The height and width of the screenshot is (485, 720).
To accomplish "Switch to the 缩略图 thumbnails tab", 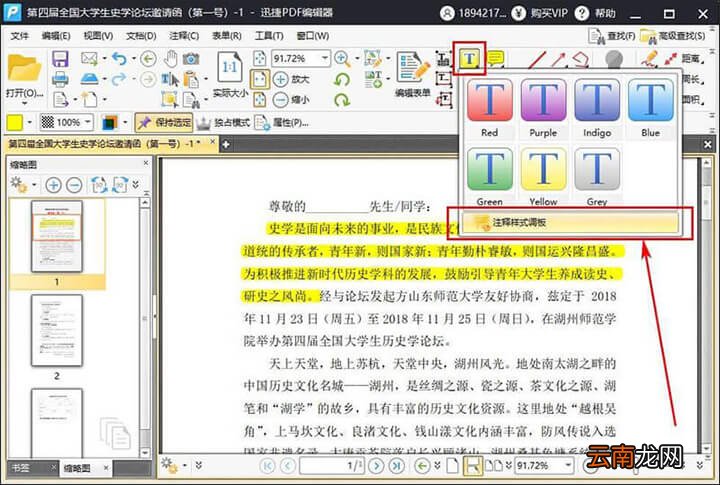I will (77, 468).
